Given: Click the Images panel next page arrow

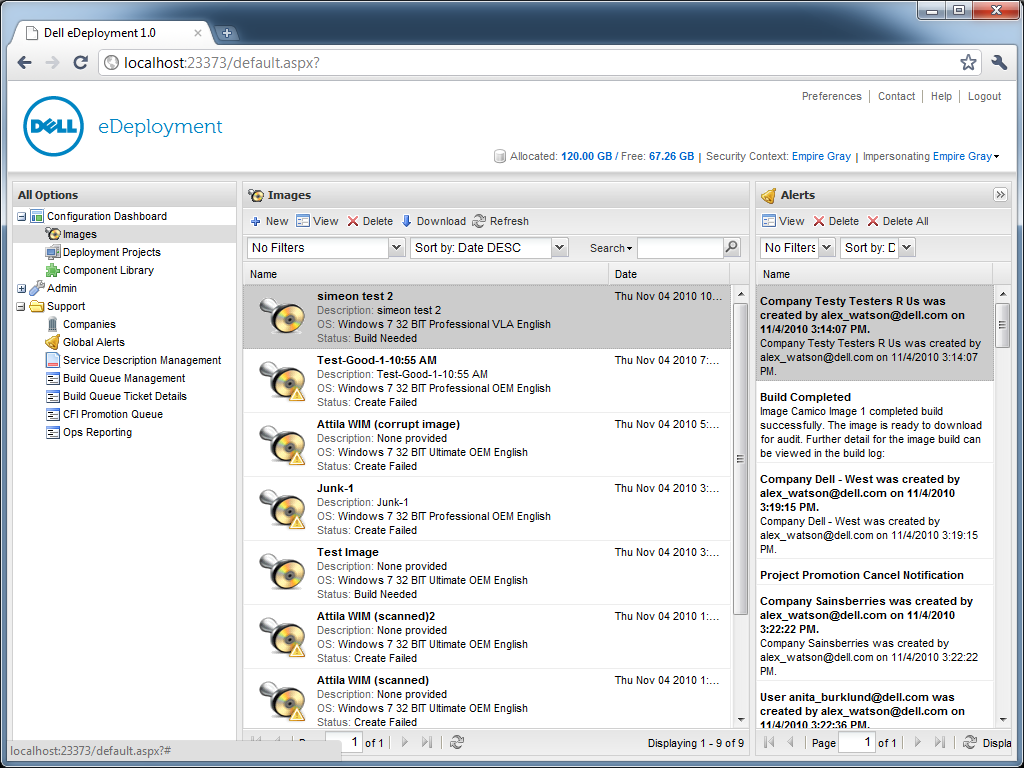Looking at the screenshot, I should click(405, 742).
